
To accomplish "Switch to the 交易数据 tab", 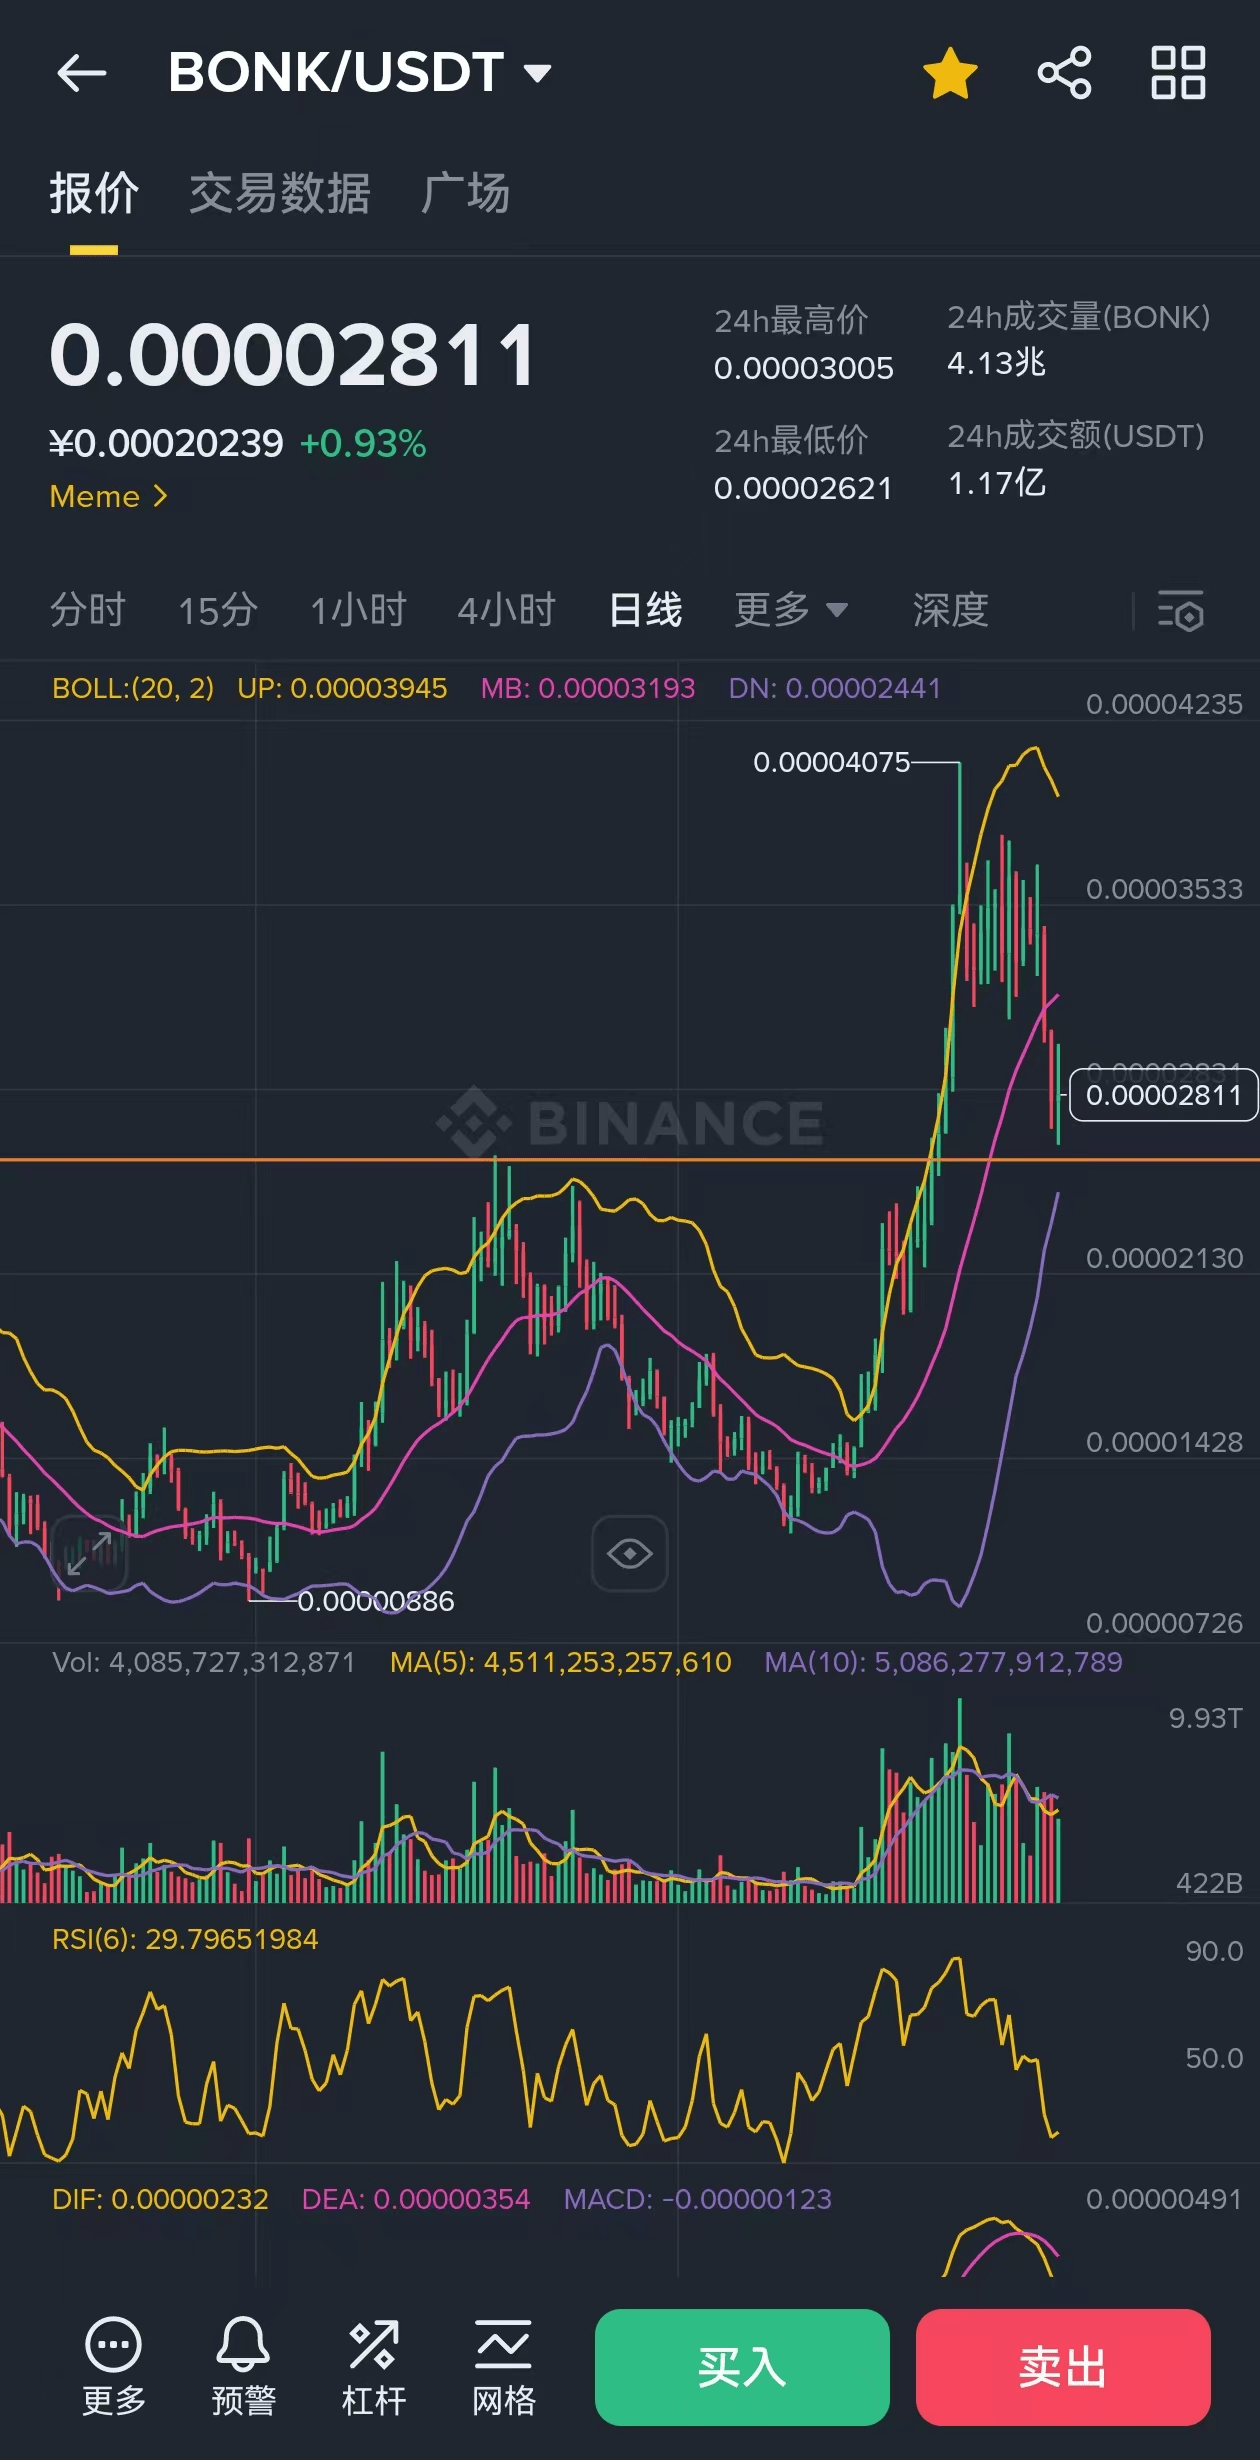I will (x=280, y=193).
